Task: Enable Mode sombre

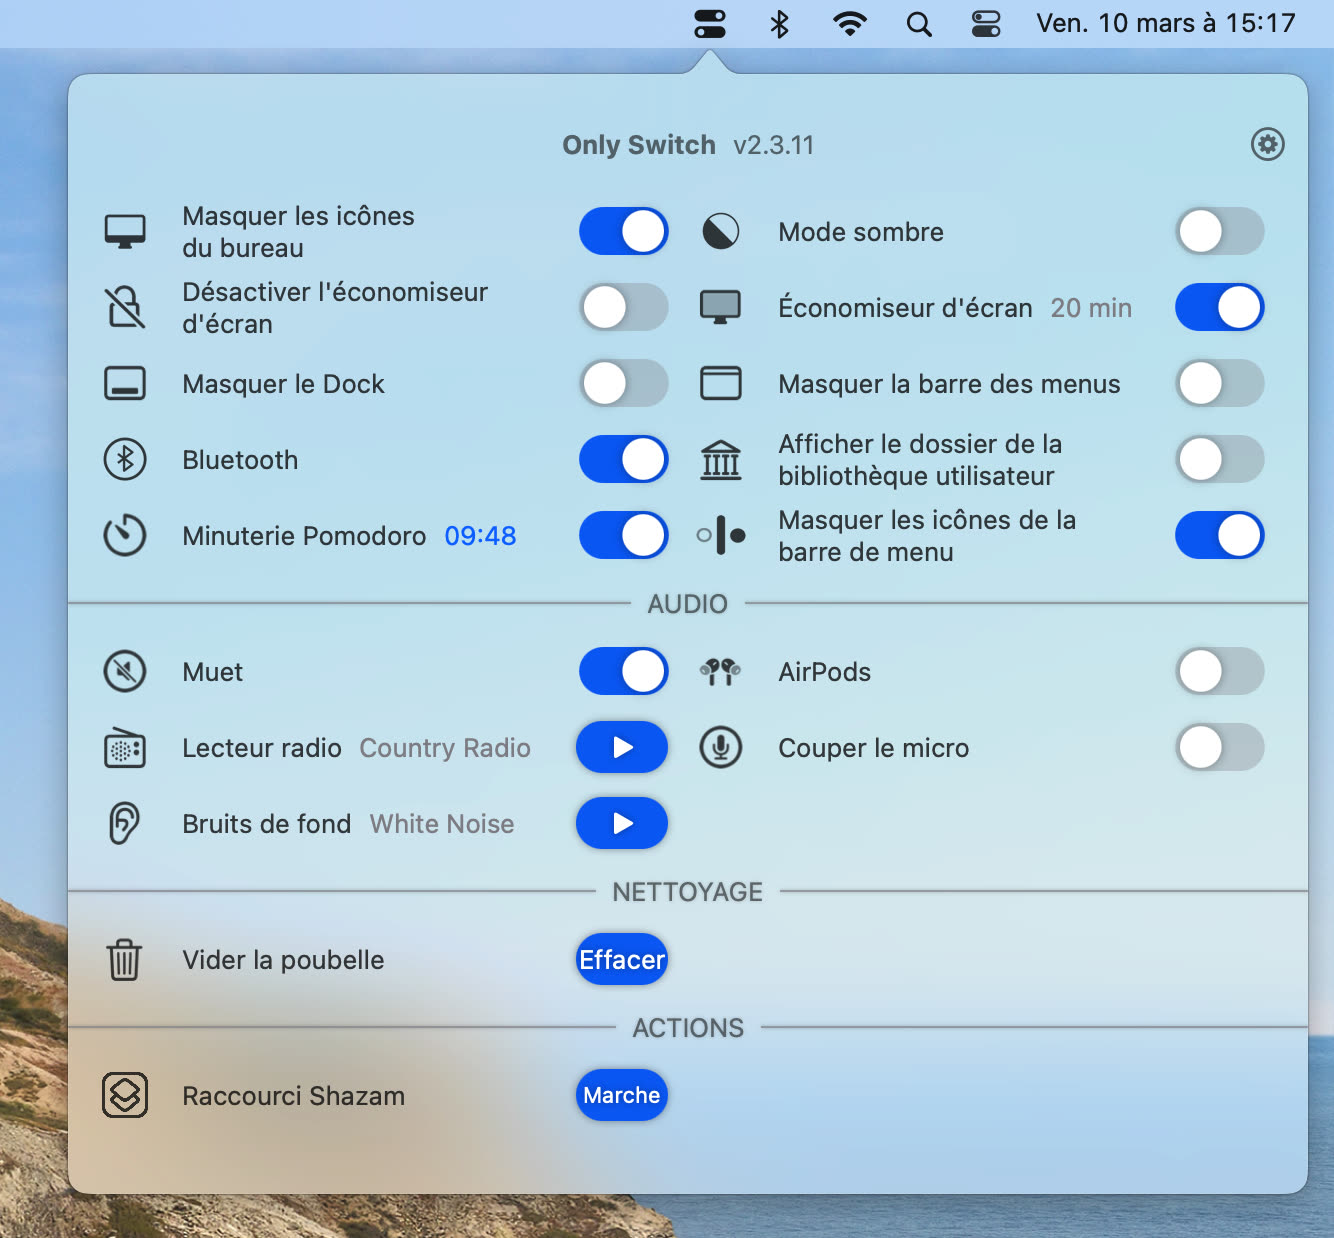Action: (x=1219, y=231)
